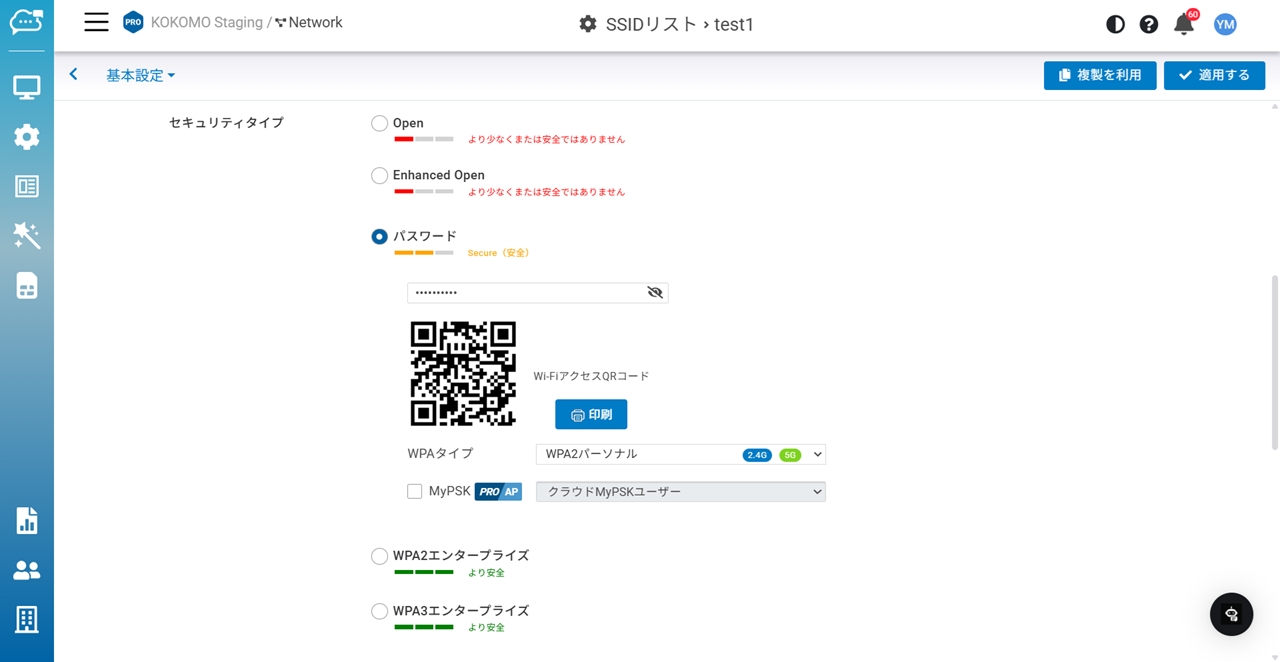This screenshot has width=1280, height=662.
Task: Open the hamburger navigation menu
Action: coord(96,23)
